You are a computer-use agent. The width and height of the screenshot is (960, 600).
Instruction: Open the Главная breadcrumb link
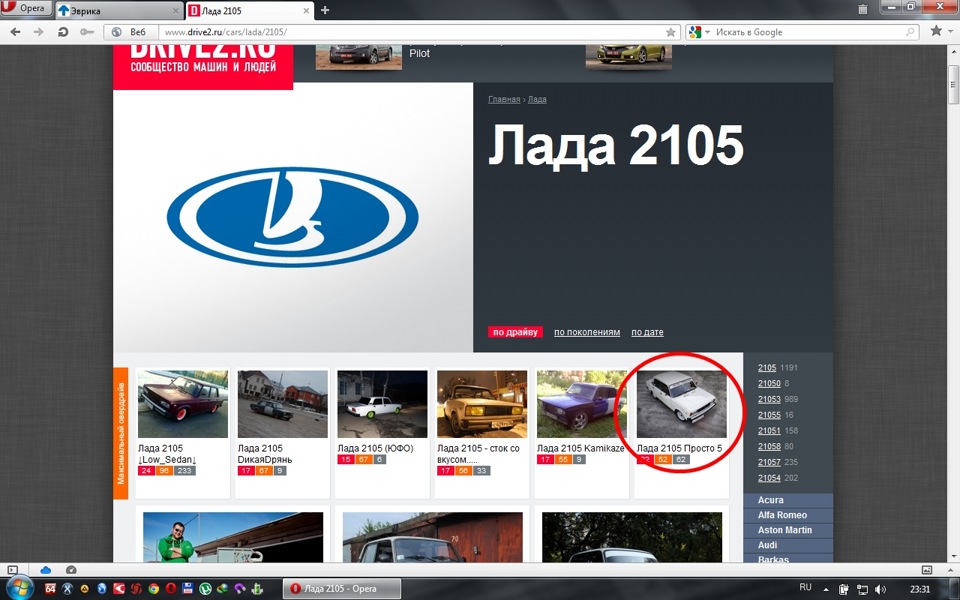(x=504, y=99)
